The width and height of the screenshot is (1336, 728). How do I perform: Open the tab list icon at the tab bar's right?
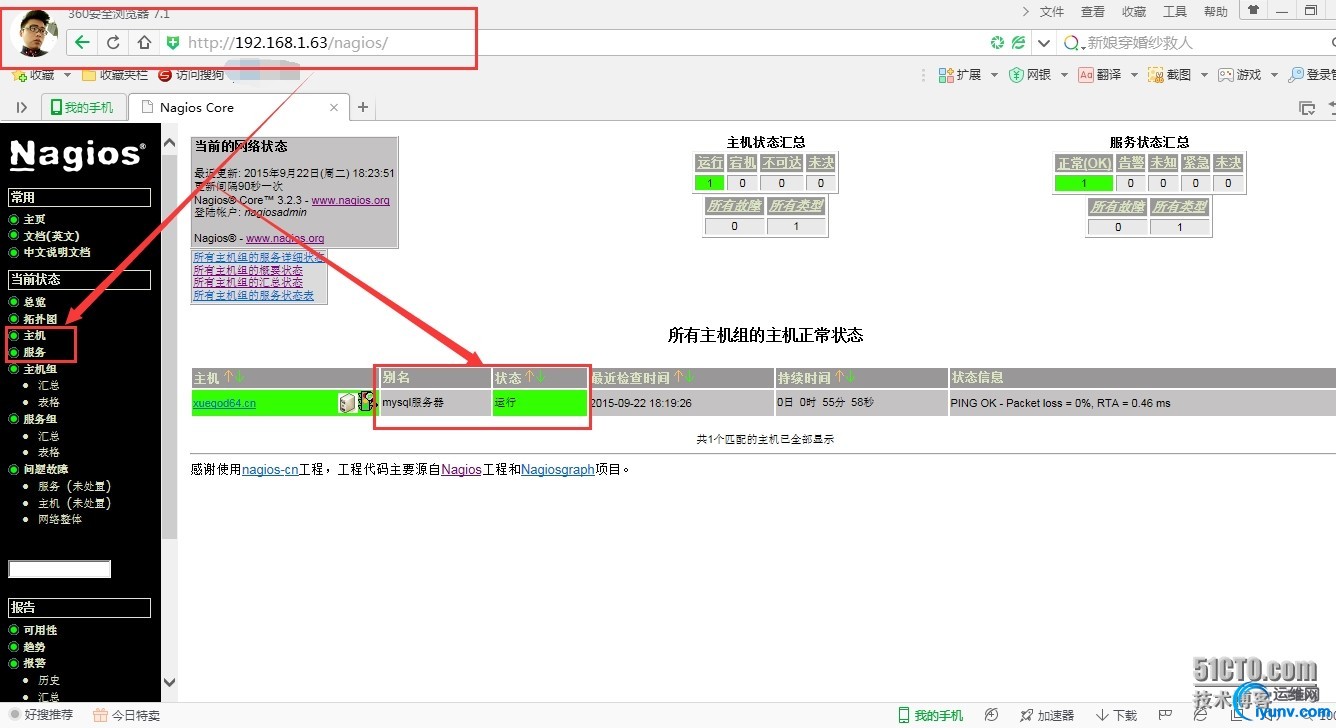[1306, 107]
